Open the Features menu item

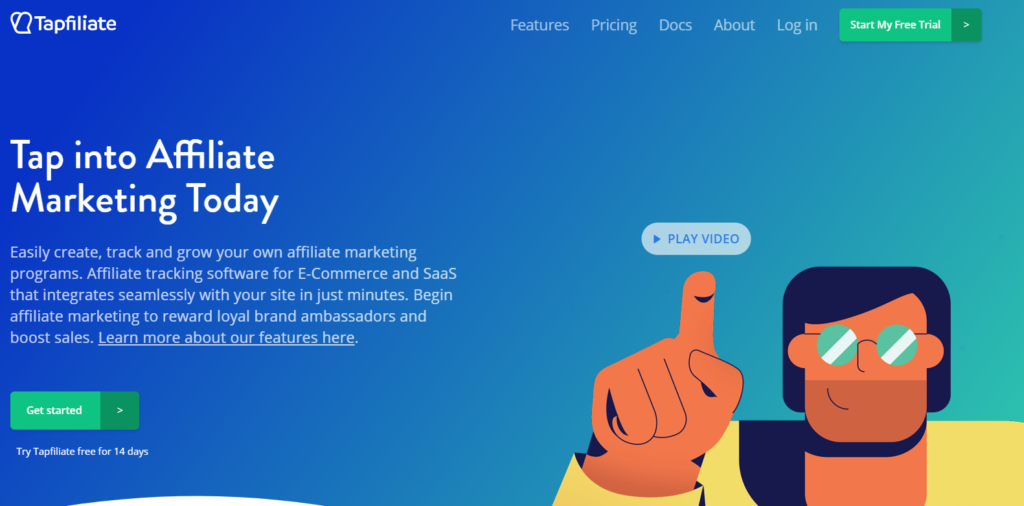click(x=539, y=25)
